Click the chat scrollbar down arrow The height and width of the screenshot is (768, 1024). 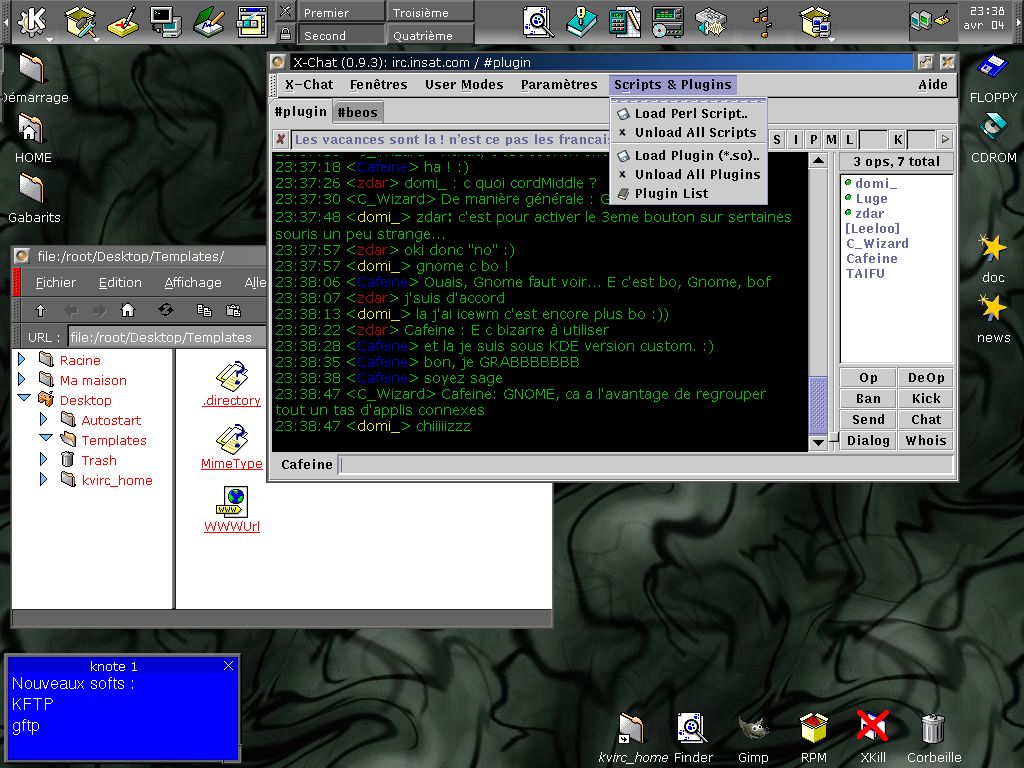tap(818, 442)
